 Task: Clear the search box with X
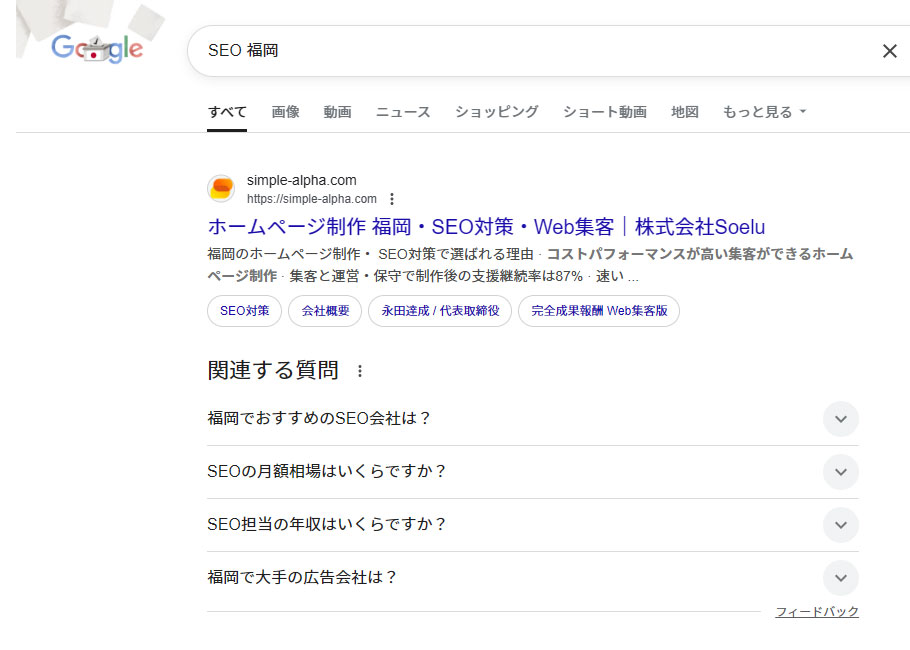click(889, 51)
